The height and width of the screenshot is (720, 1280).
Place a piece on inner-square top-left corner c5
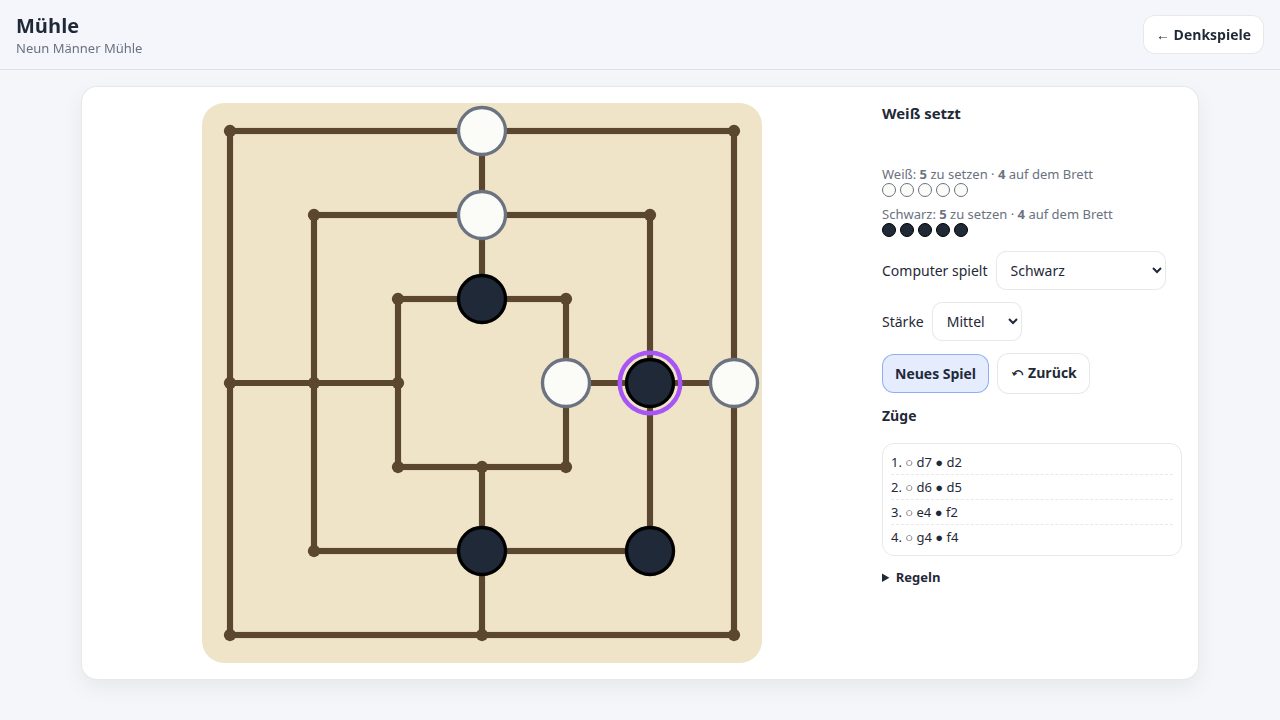[x=398, y=299]
